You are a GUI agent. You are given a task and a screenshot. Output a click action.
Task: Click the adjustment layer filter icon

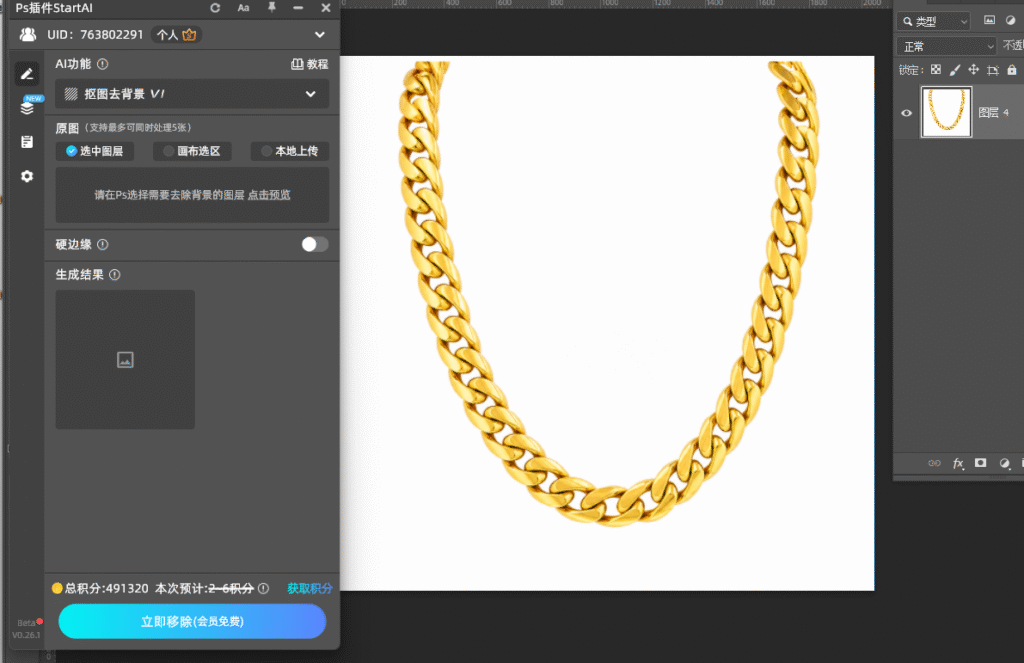tap(1010, 20)
